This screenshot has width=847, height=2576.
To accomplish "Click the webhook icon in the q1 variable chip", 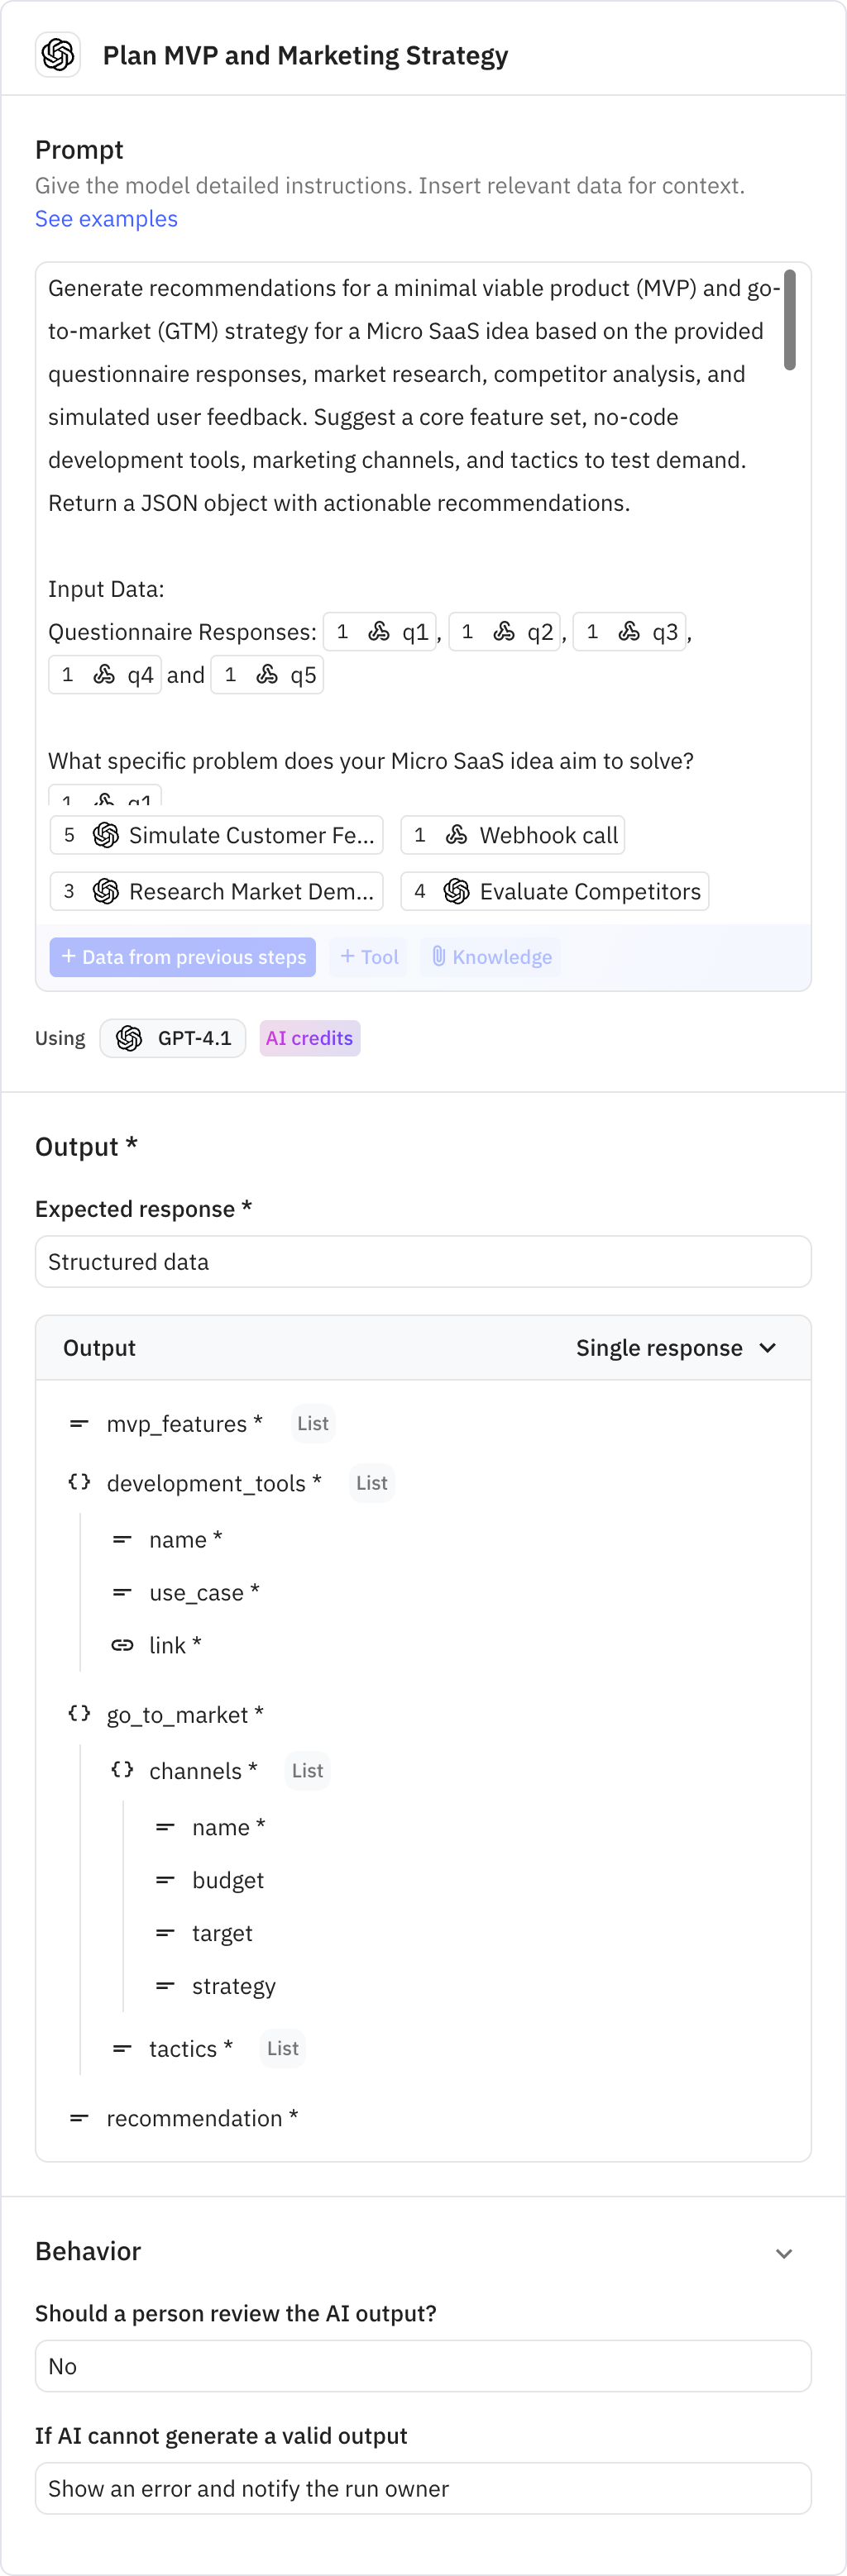I will pyautogui.click(x=378, y=631).
